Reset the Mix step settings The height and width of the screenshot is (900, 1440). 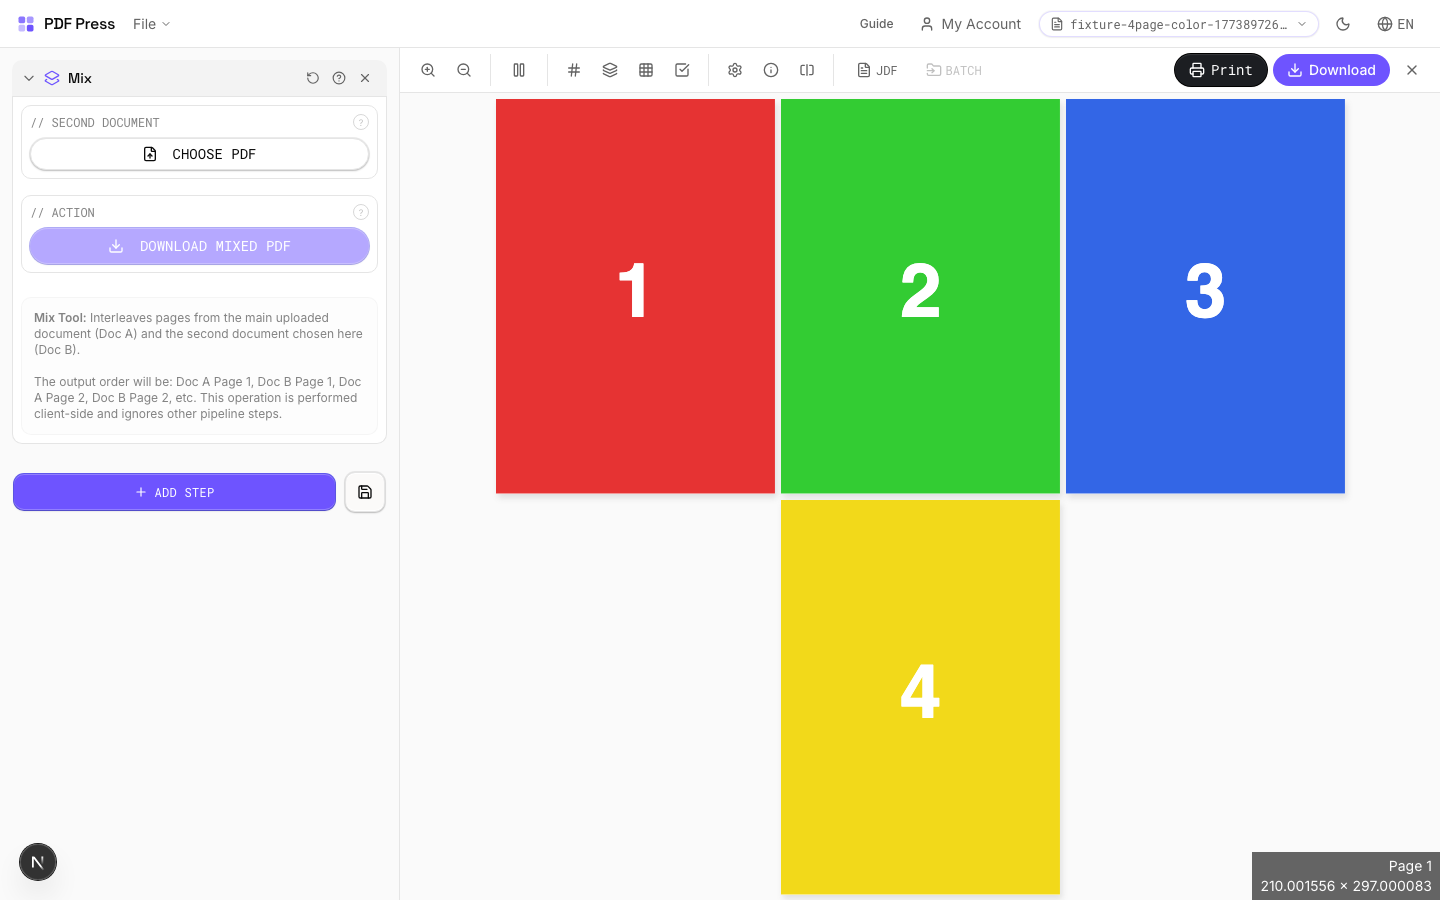click(x=313, y=78)
